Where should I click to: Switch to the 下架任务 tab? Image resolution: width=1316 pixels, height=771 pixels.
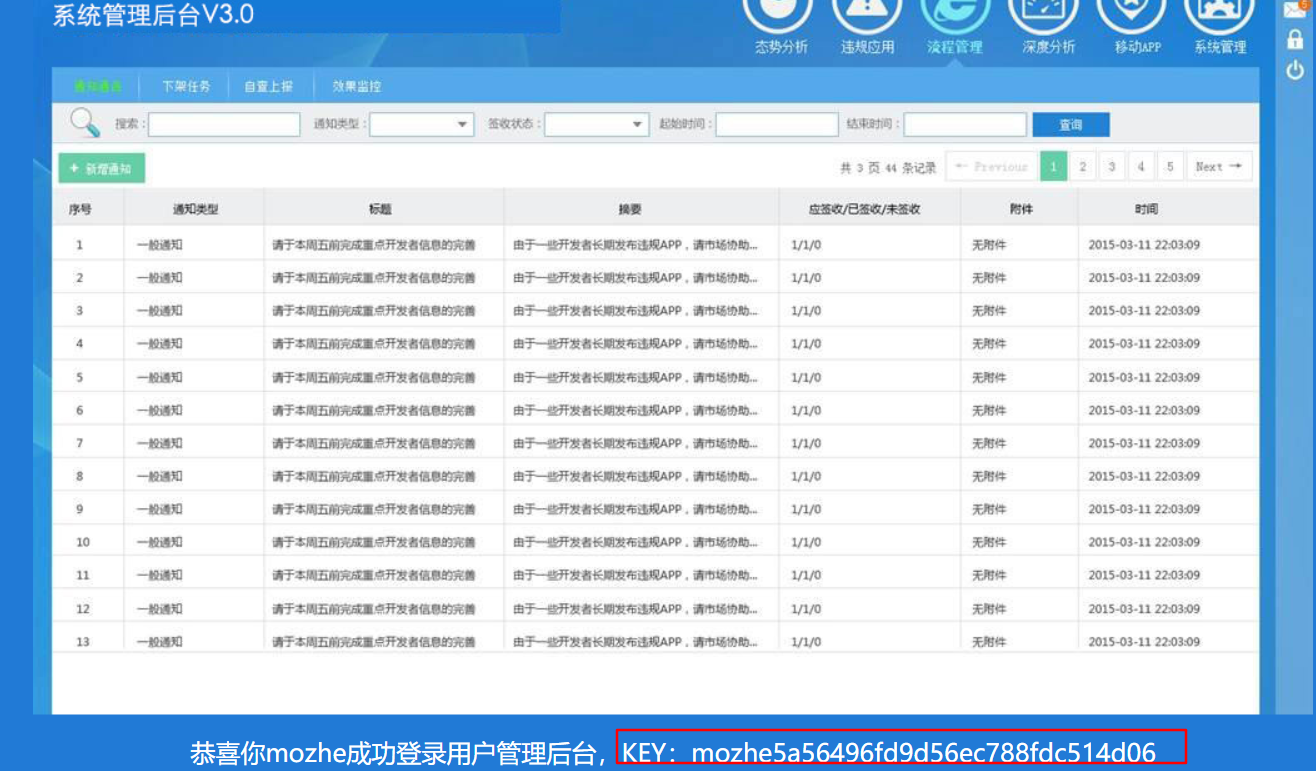186,87
